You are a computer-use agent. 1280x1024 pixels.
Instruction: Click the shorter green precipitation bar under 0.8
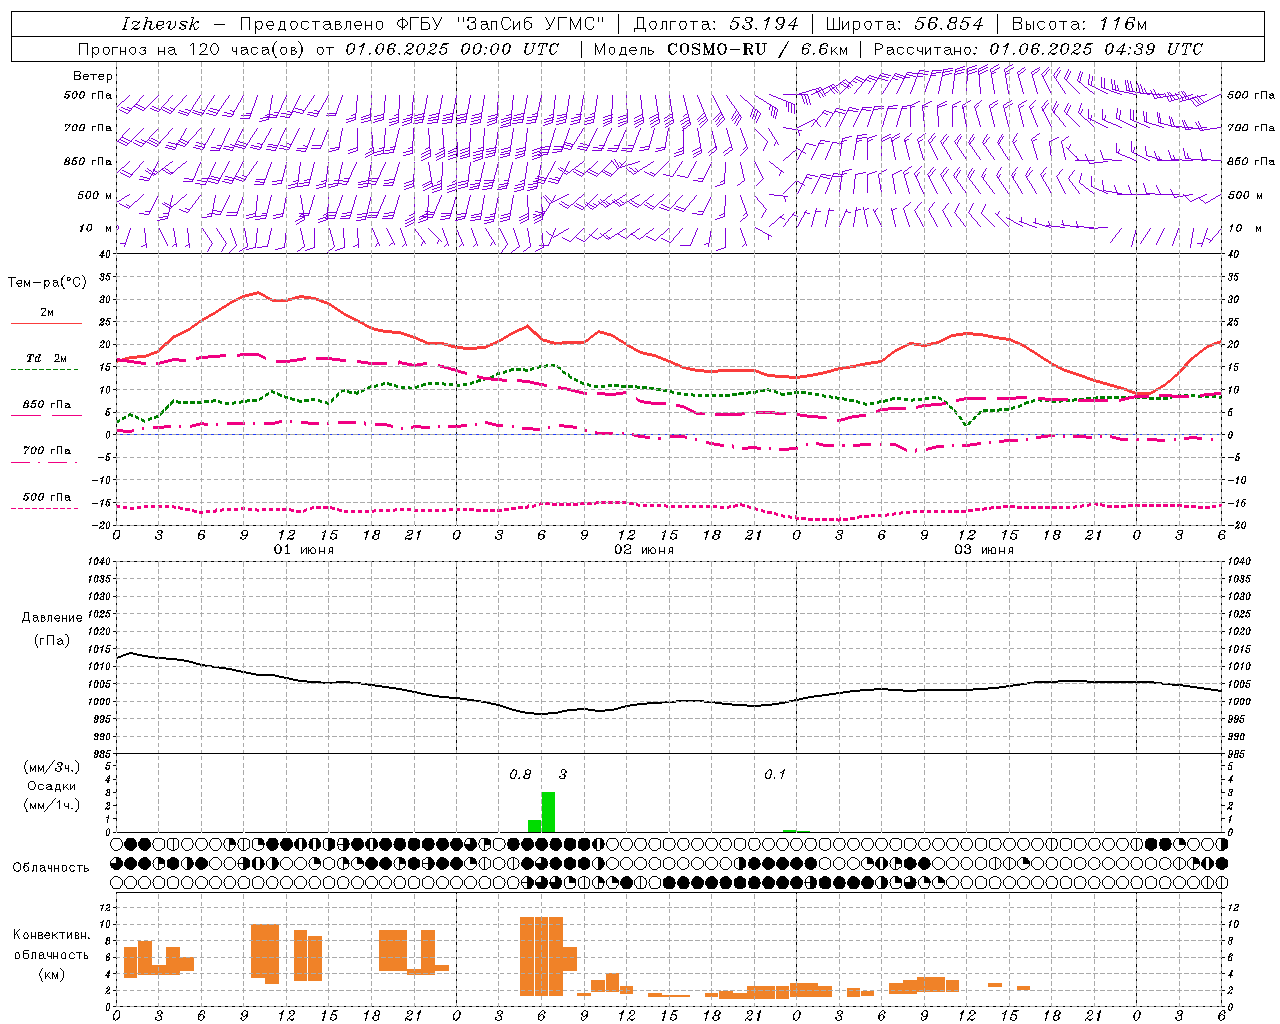(535, 826)
